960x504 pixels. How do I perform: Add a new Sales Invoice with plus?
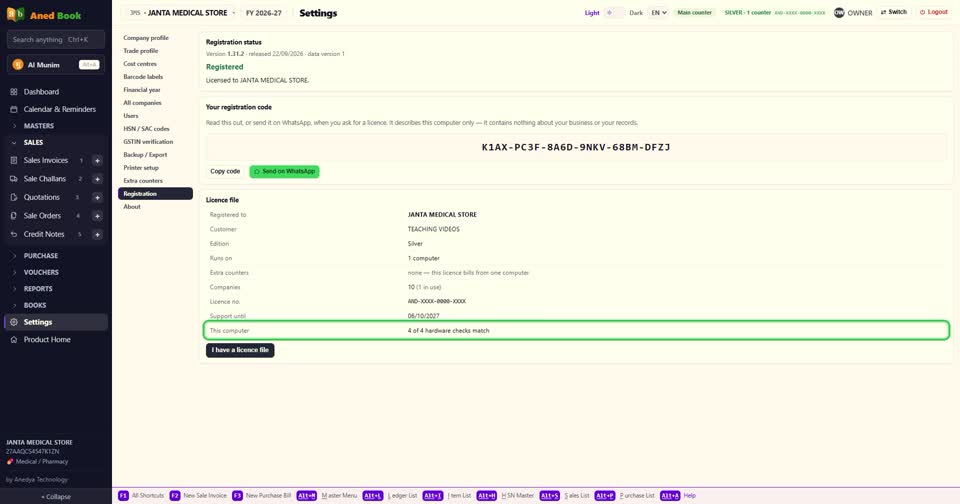97,160
